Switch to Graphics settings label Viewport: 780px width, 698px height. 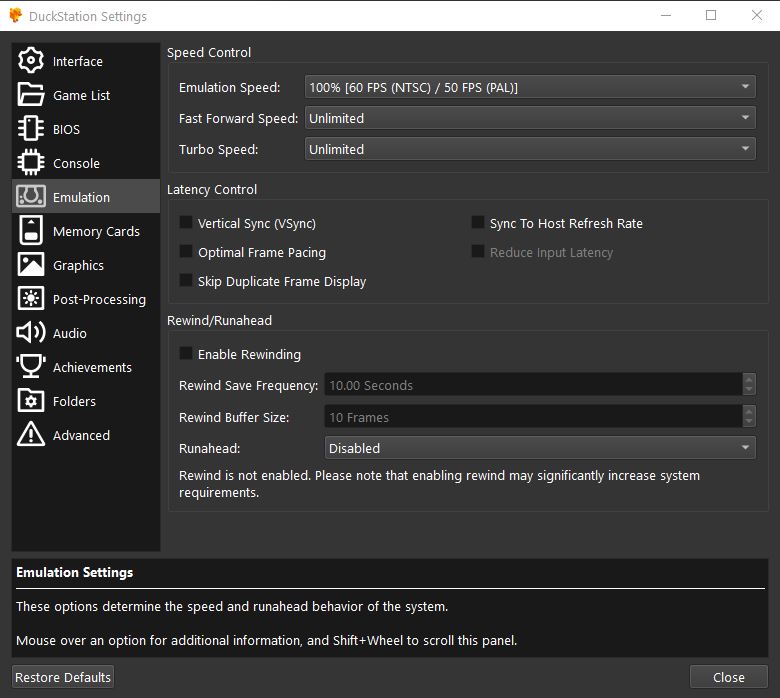[x=78, y=266]
